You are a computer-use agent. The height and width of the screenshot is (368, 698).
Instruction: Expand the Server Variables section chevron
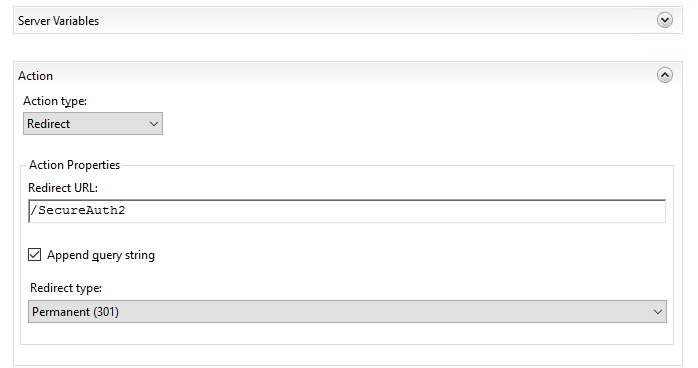pyautogui.click(x=665, y=20)
